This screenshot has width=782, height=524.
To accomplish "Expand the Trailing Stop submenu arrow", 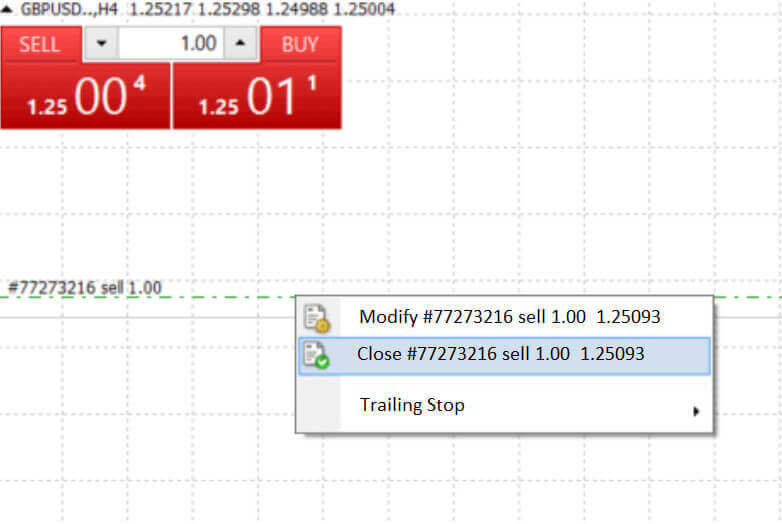I will pos(696,410).
